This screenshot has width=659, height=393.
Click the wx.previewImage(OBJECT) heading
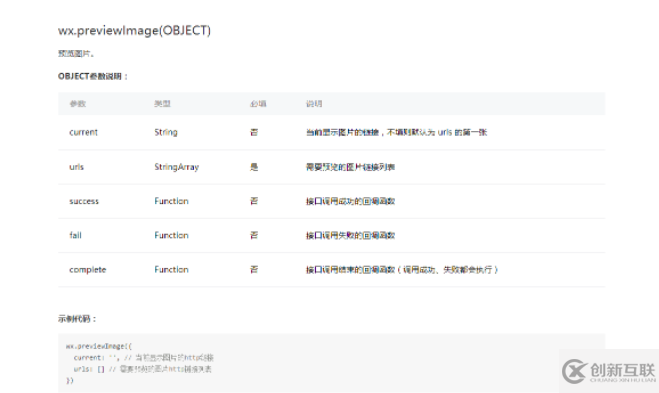point(134,31)
